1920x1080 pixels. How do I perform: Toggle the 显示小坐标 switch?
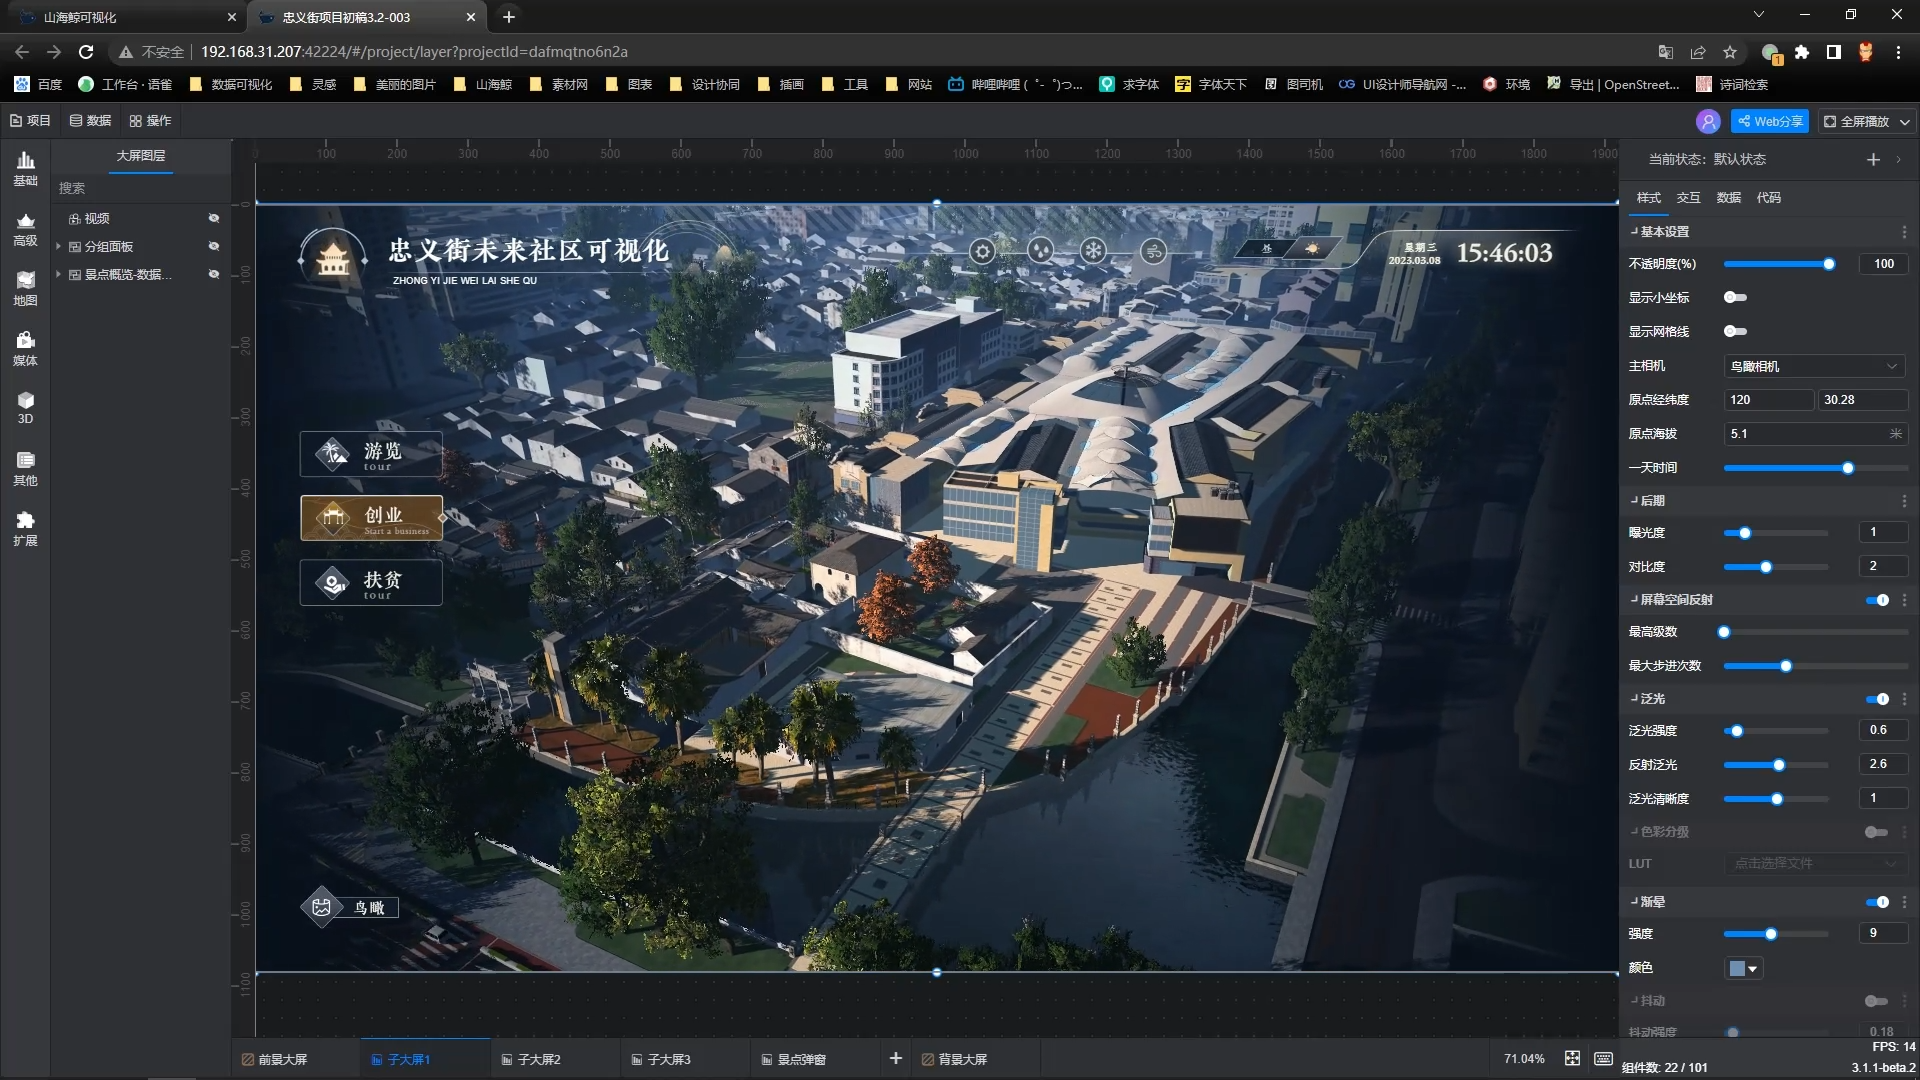point(1735,297)
